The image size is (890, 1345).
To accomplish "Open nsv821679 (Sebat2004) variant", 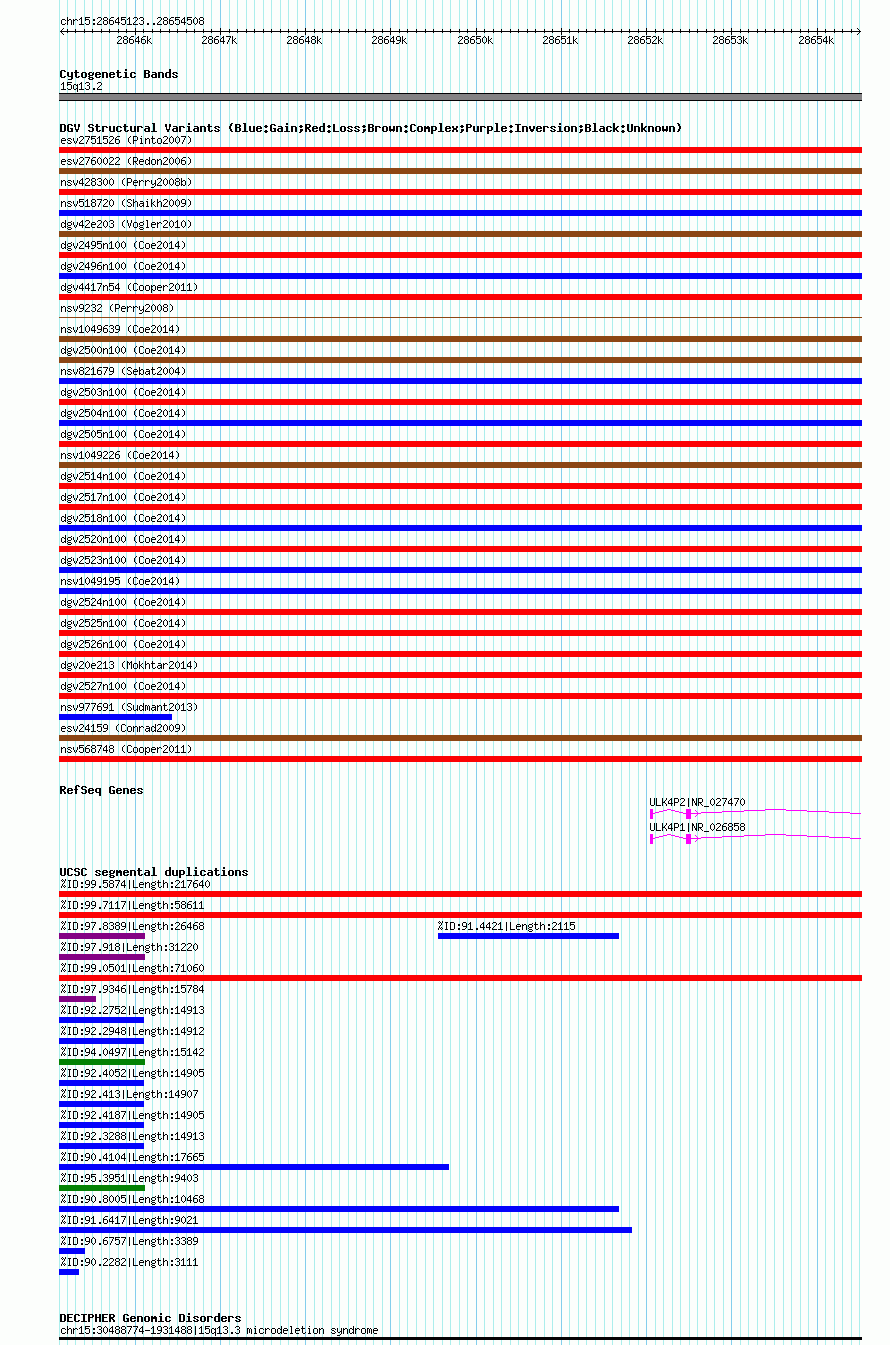I will click(123, 371).
